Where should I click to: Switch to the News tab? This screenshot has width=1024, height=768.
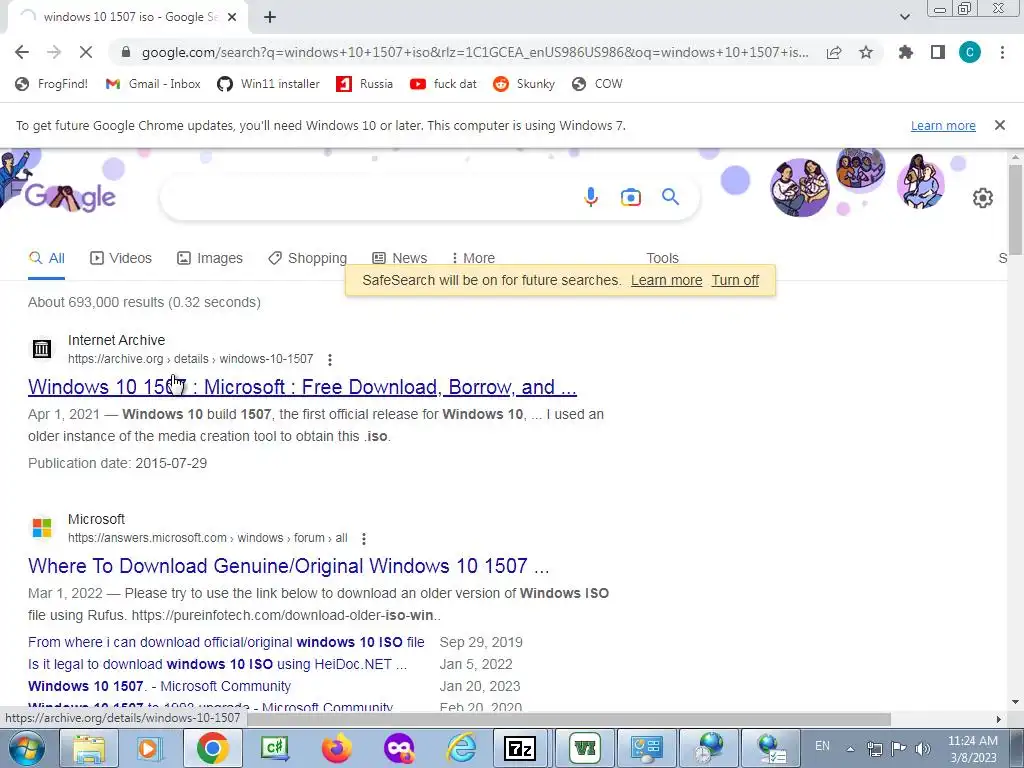(400, 258)
